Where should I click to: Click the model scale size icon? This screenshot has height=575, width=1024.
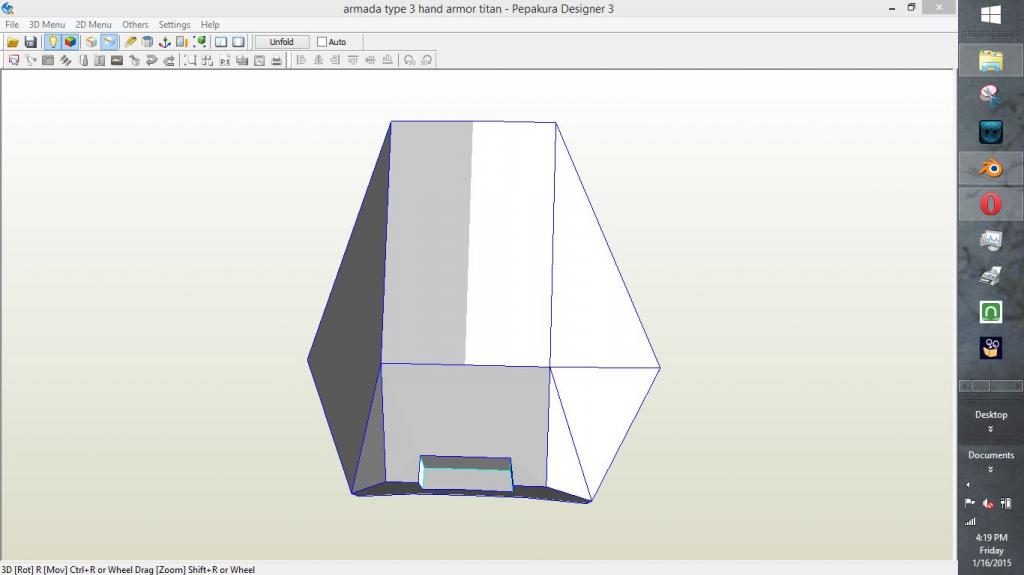[x=182, y=42]
